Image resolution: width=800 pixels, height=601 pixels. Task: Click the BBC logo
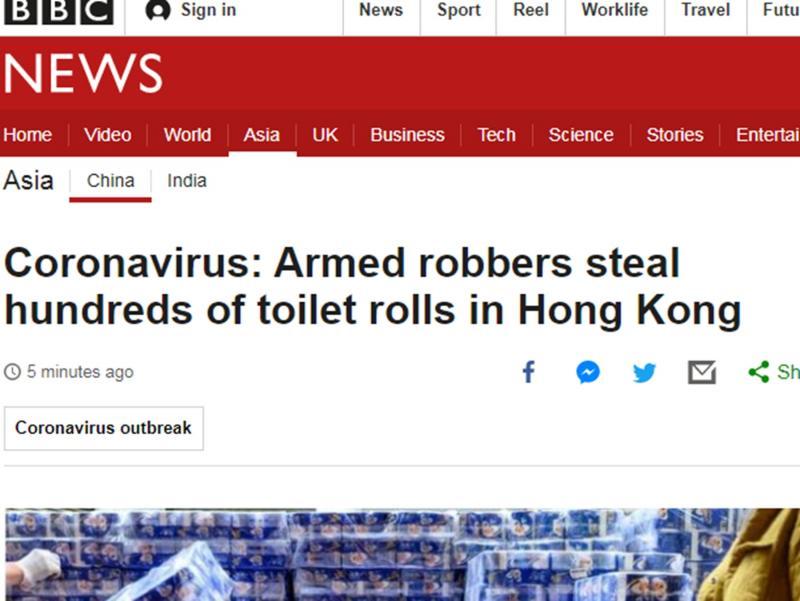[58, 11]
